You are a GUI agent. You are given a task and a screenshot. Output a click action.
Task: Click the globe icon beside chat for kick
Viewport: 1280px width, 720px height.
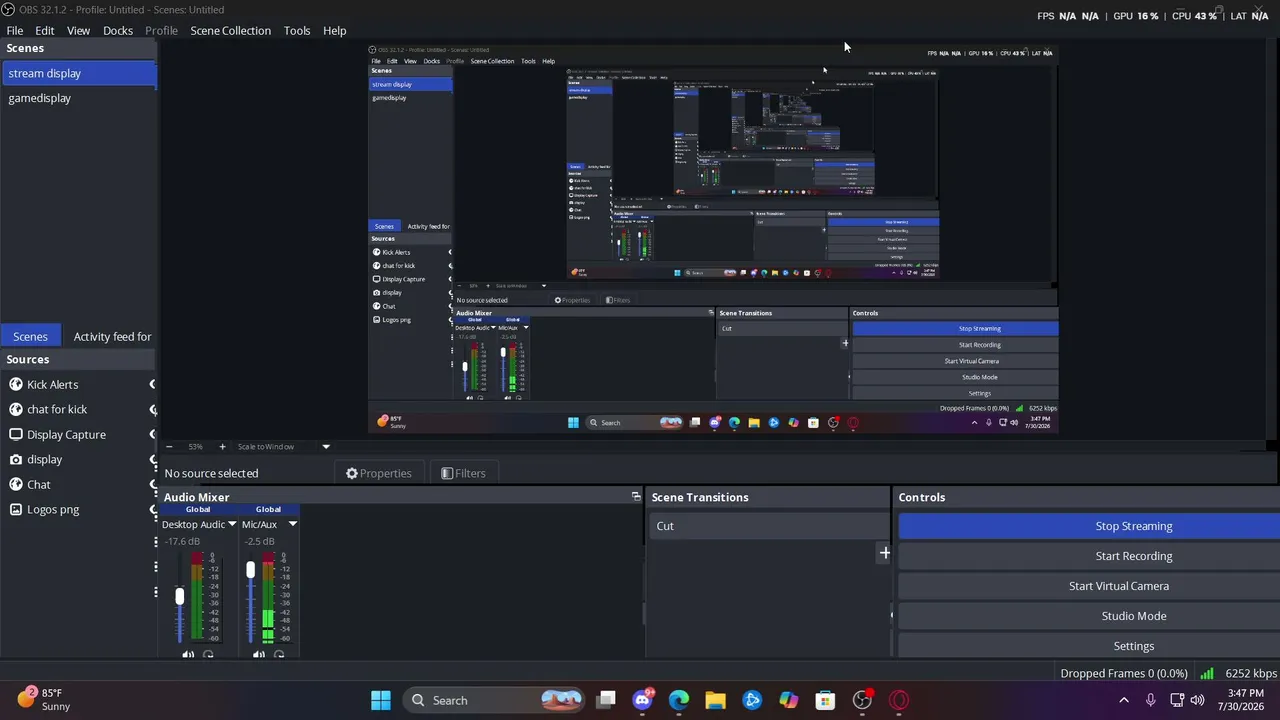(16, 409)
